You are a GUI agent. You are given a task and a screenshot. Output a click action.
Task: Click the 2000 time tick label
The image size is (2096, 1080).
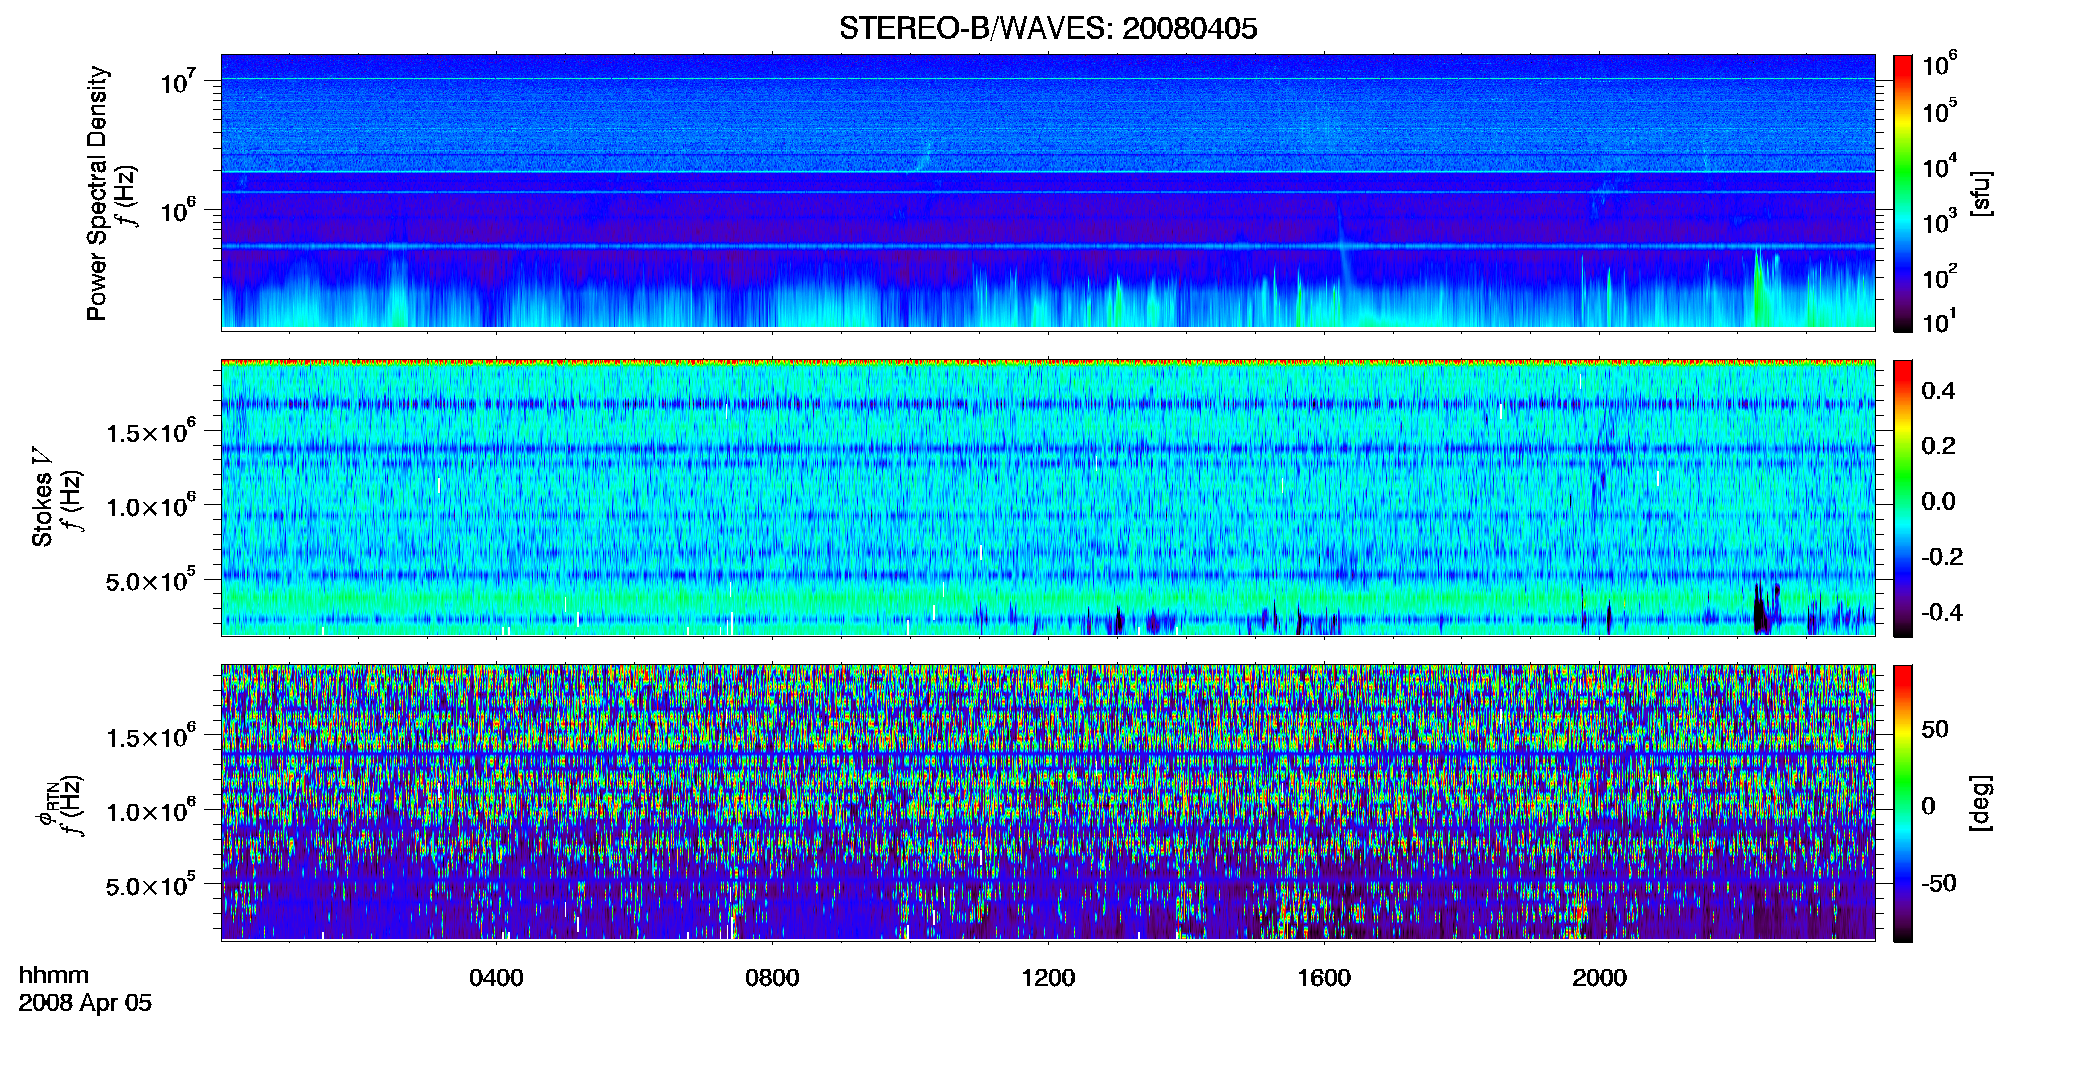[1599, 977]
